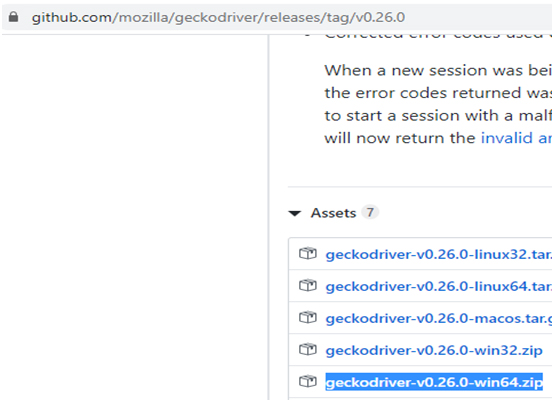This screenshot has width=554, height=402.
Task: Click the 'to start a session with' text line
Action: click(x=438, y=116)
